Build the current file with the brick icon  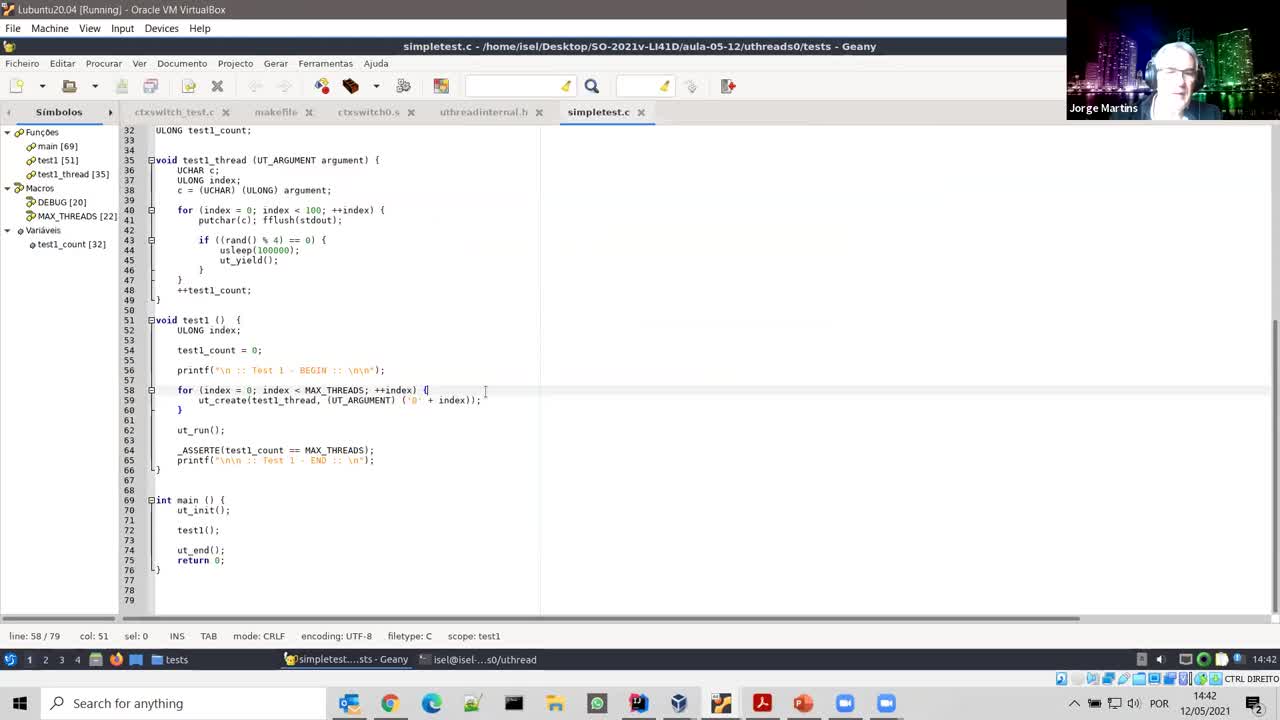(350, 86)
